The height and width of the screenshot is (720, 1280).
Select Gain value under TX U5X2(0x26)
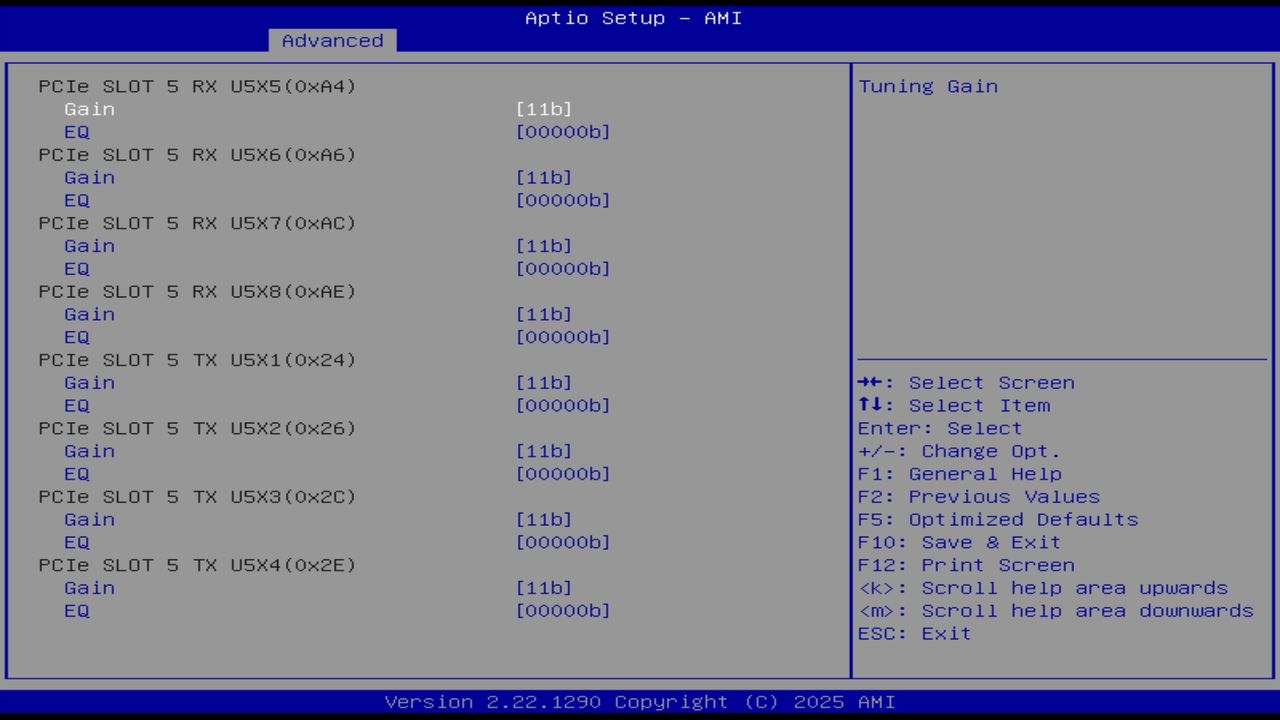point(544,452)
